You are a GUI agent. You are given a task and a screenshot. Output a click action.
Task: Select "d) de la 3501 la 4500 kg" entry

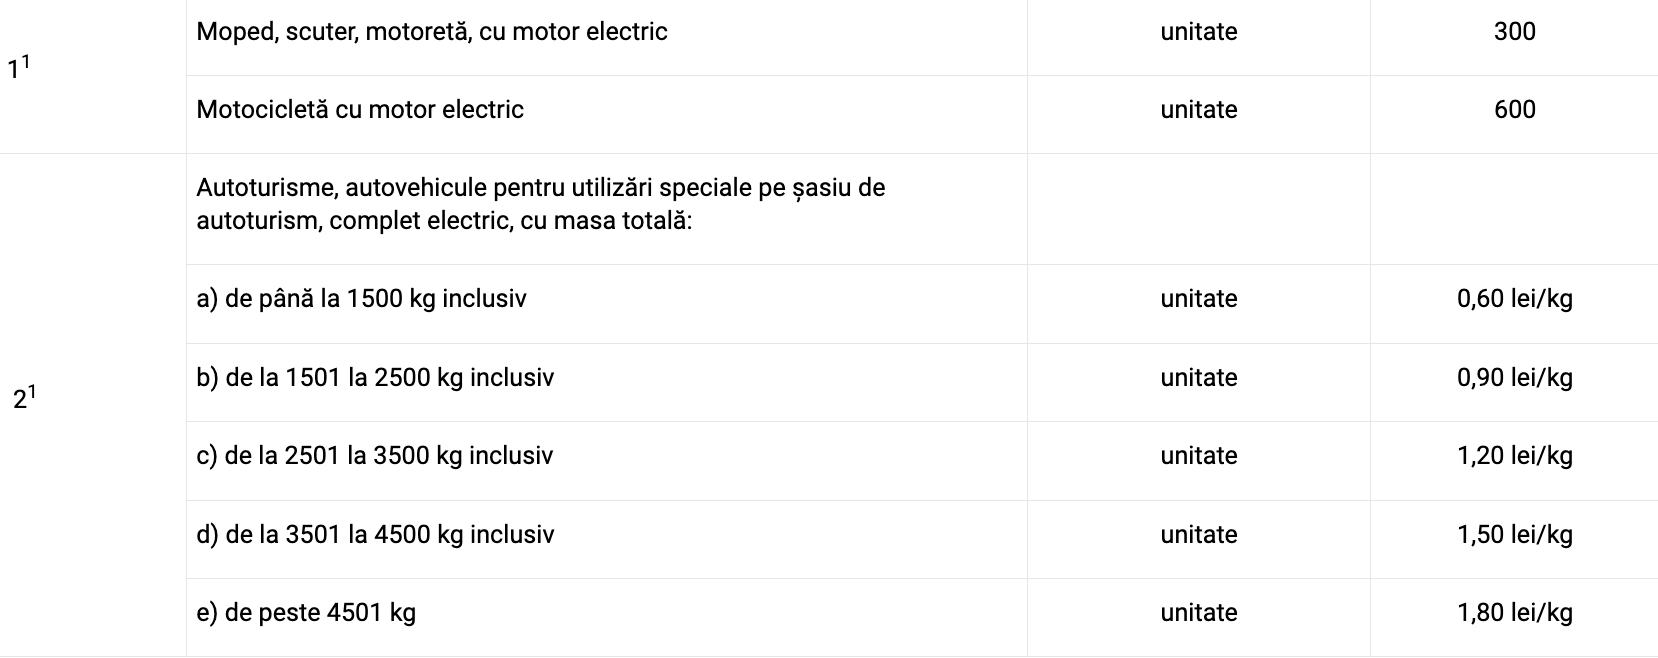click(x=375, y=535)
